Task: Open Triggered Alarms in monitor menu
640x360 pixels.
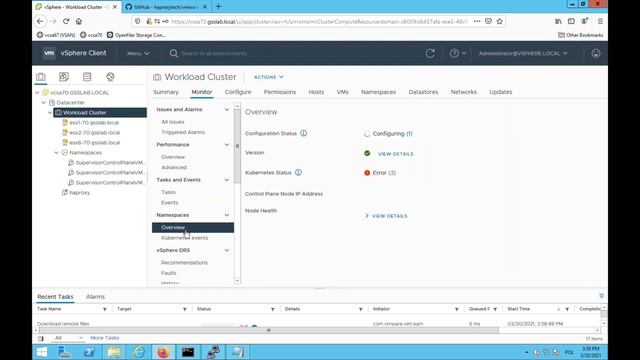Action: 183,132
